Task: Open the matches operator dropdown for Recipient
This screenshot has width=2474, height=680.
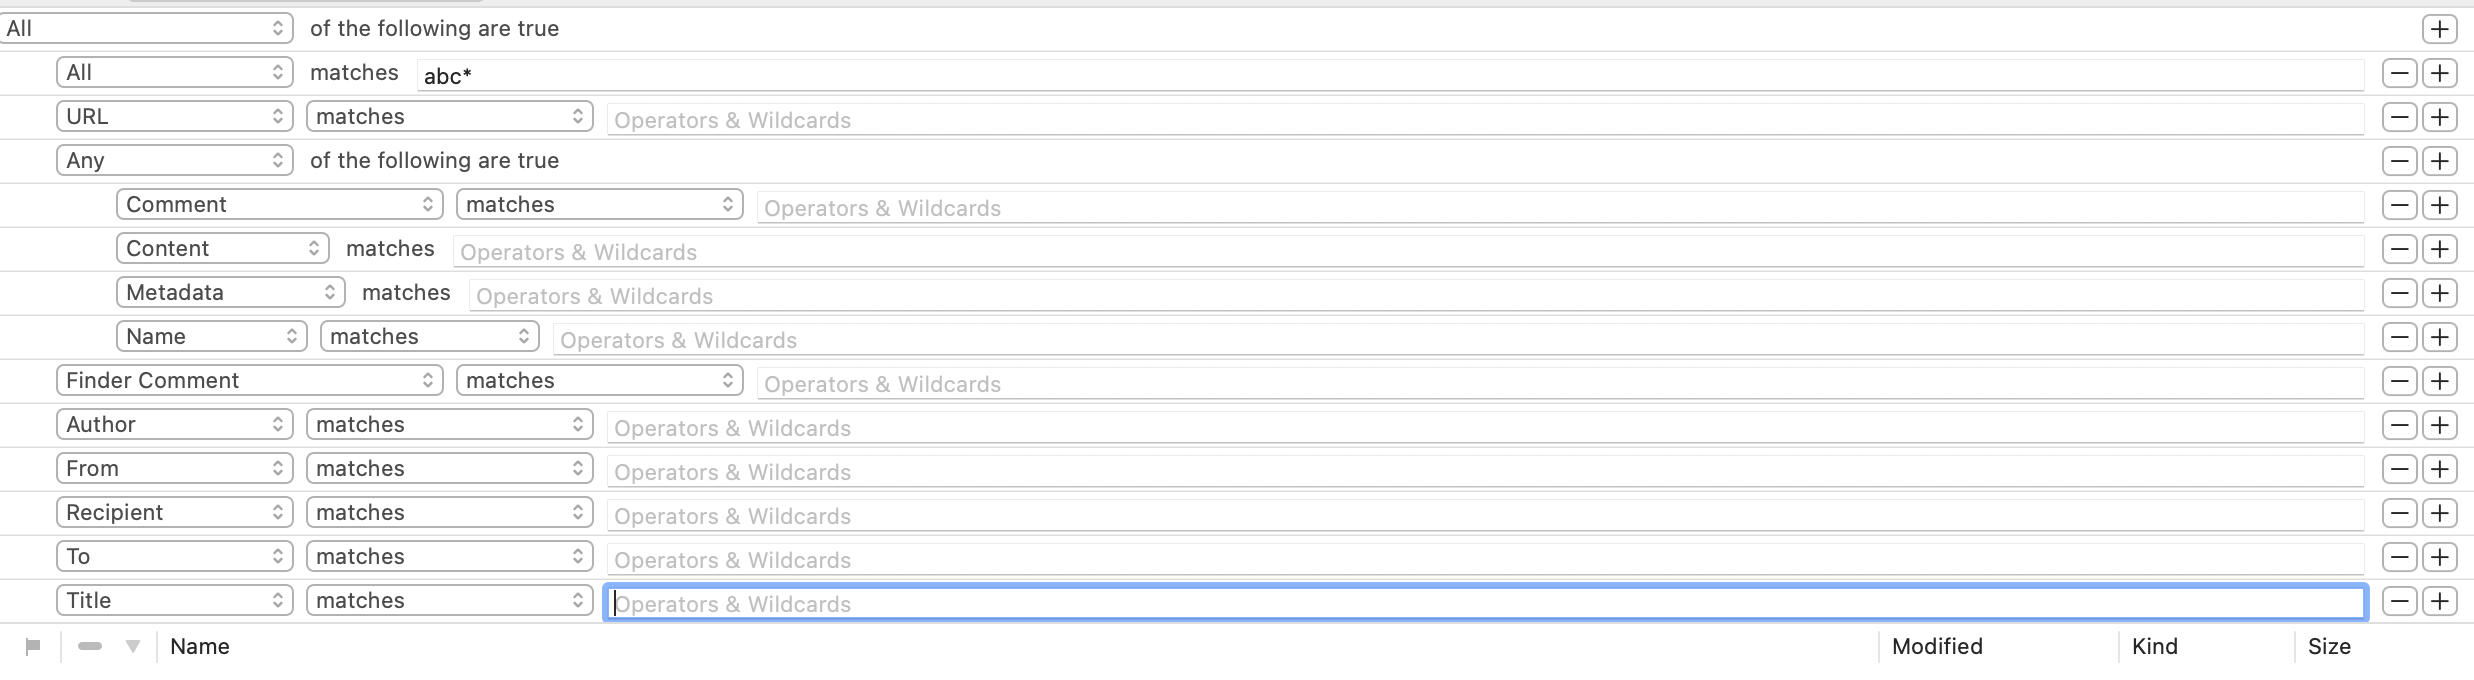Action: coord(449,512)
